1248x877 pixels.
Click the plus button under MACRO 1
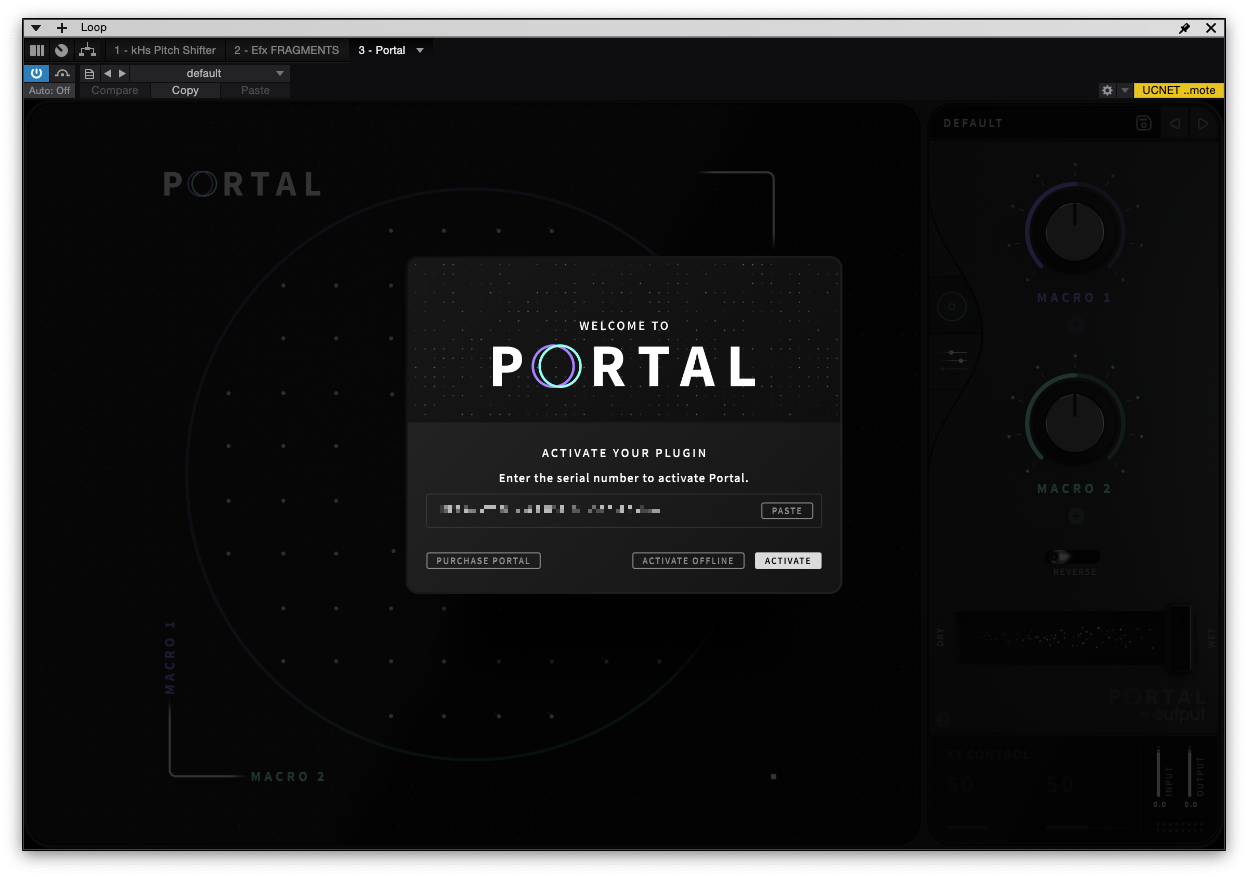[x=1075, y=325]
